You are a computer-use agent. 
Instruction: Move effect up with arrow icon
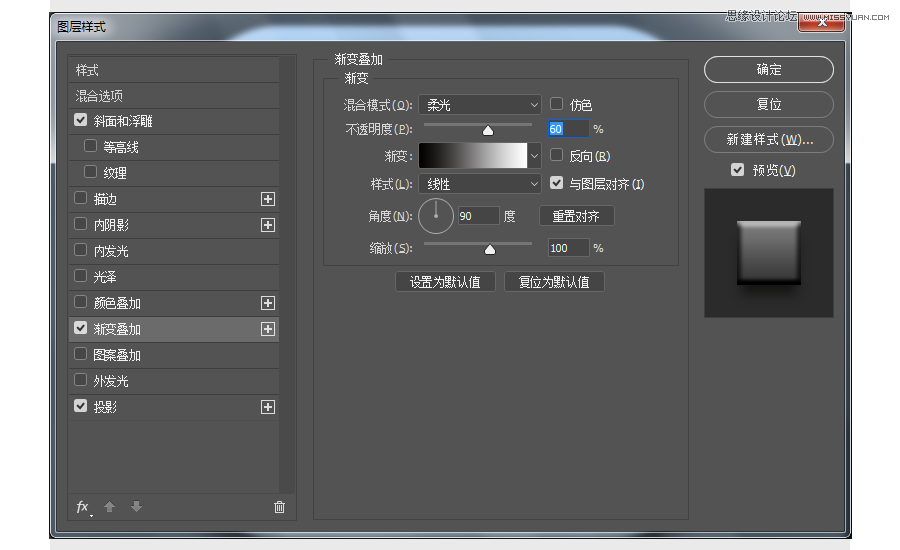coord(109,506)
